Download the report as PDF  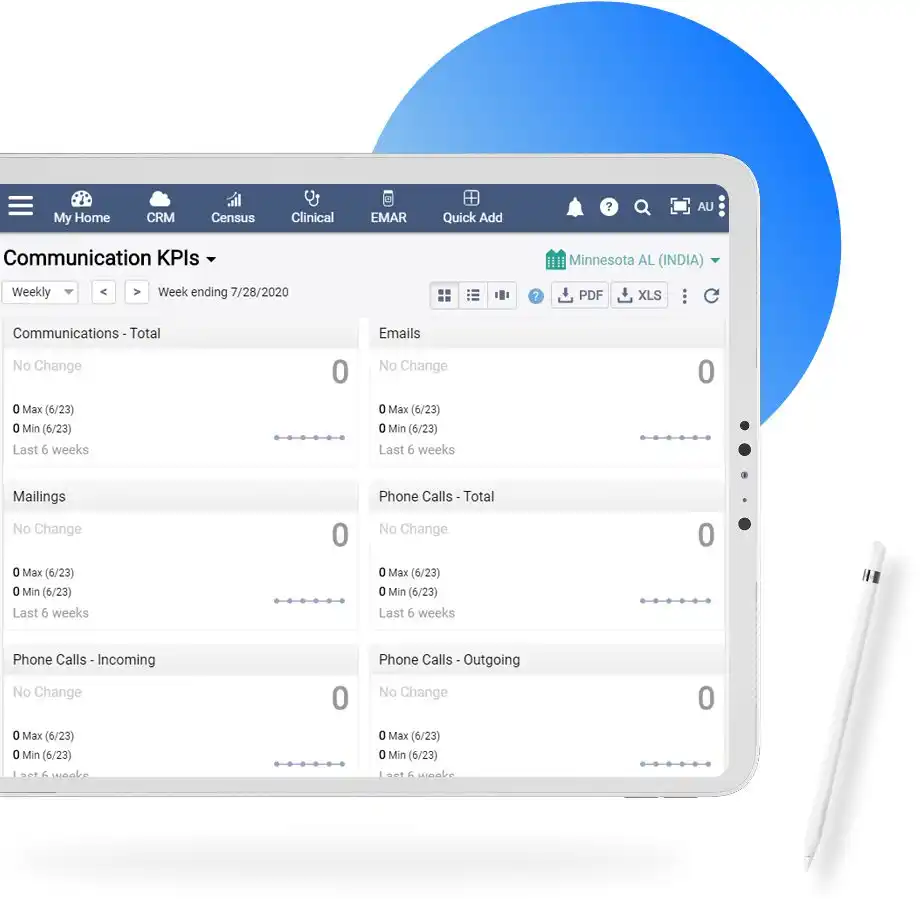[580, 295]
